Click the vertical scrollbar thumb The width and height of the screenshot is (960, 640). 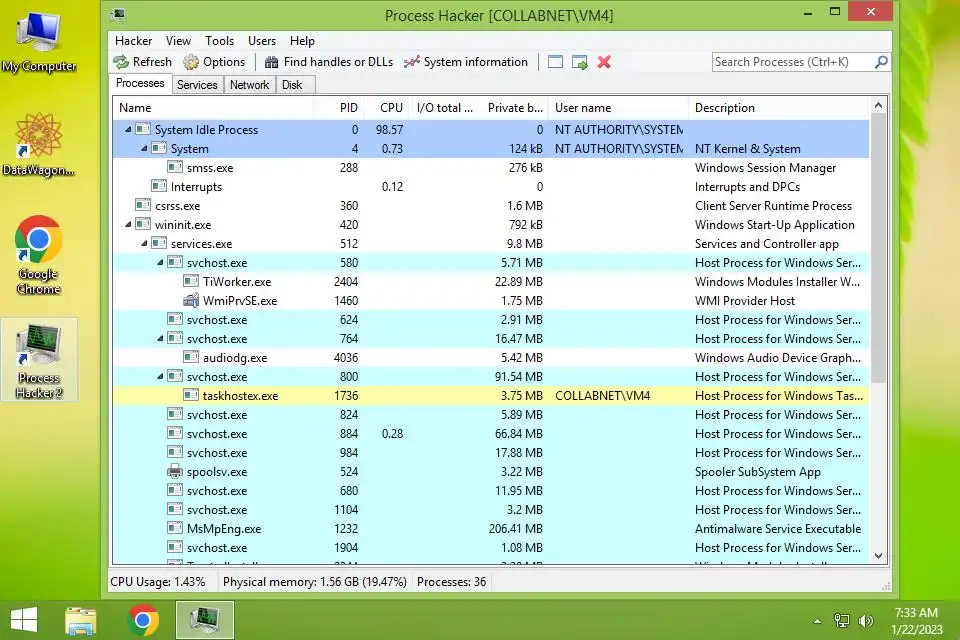[x=879, y=248]
